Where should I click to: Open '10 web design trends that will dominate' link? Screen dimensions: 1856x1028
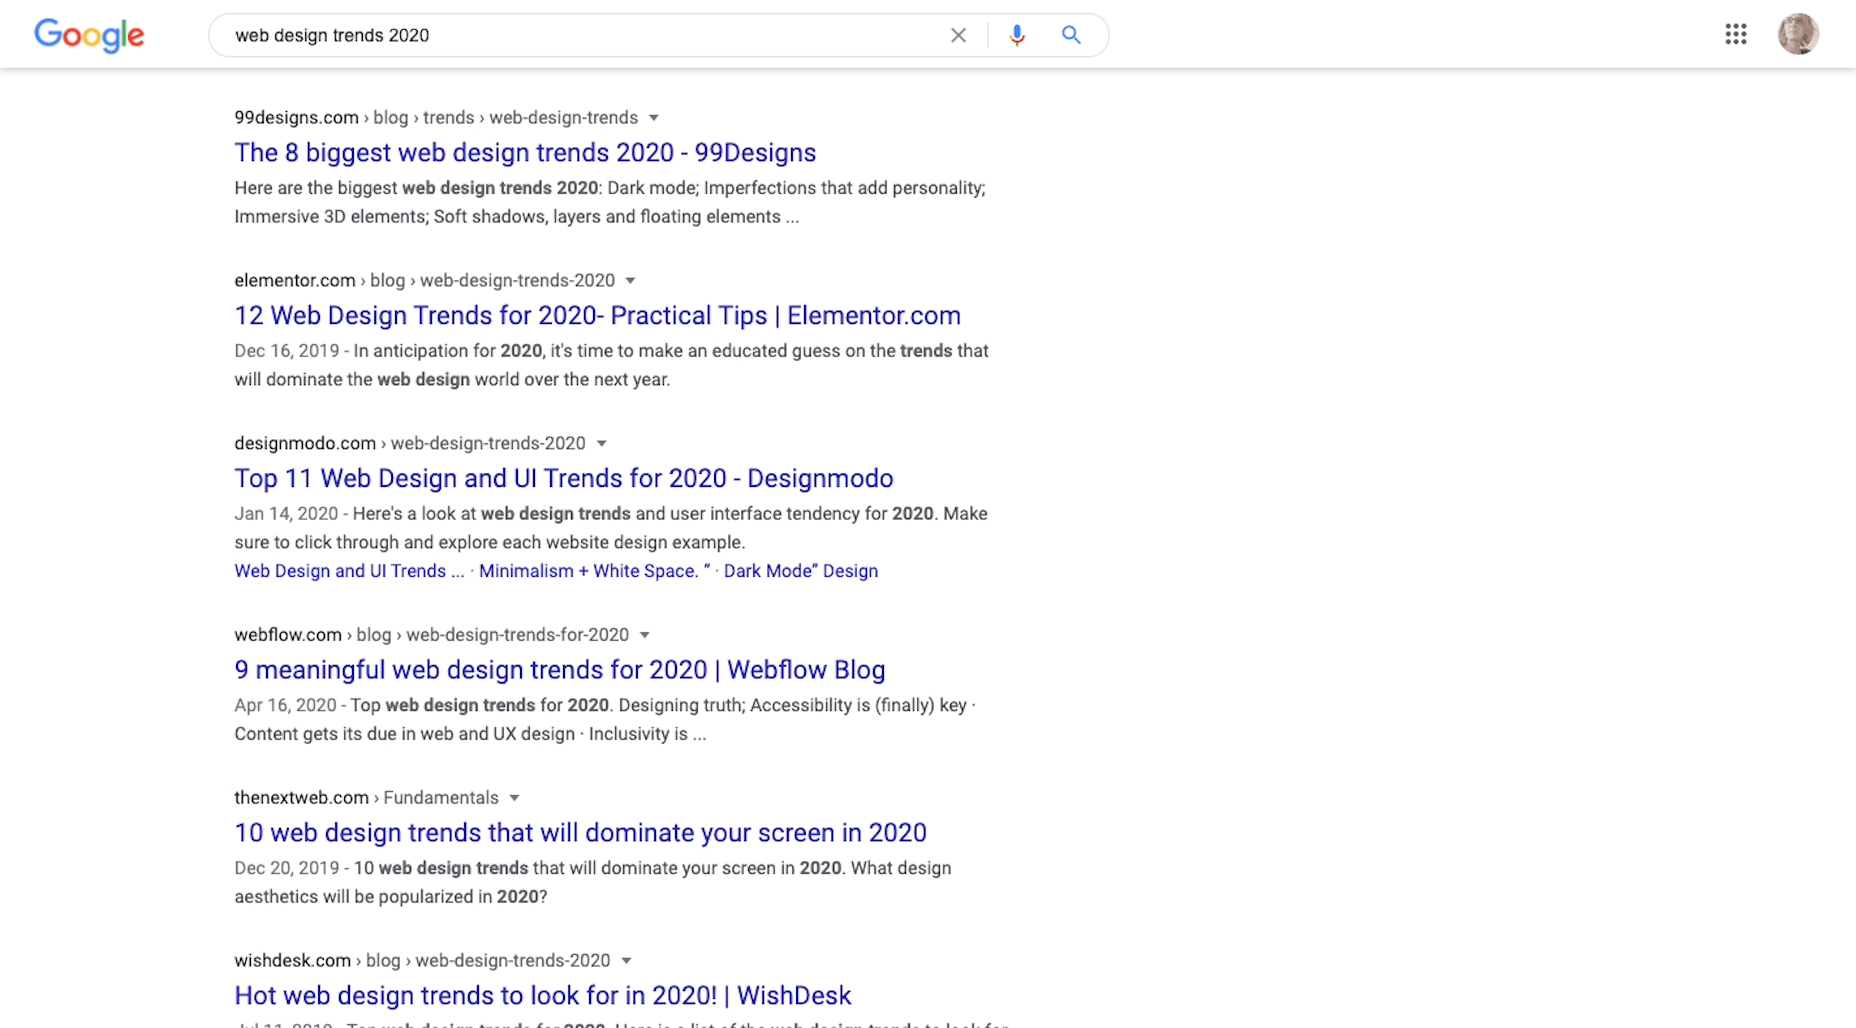pyautogui.click(x=580, y=833)
